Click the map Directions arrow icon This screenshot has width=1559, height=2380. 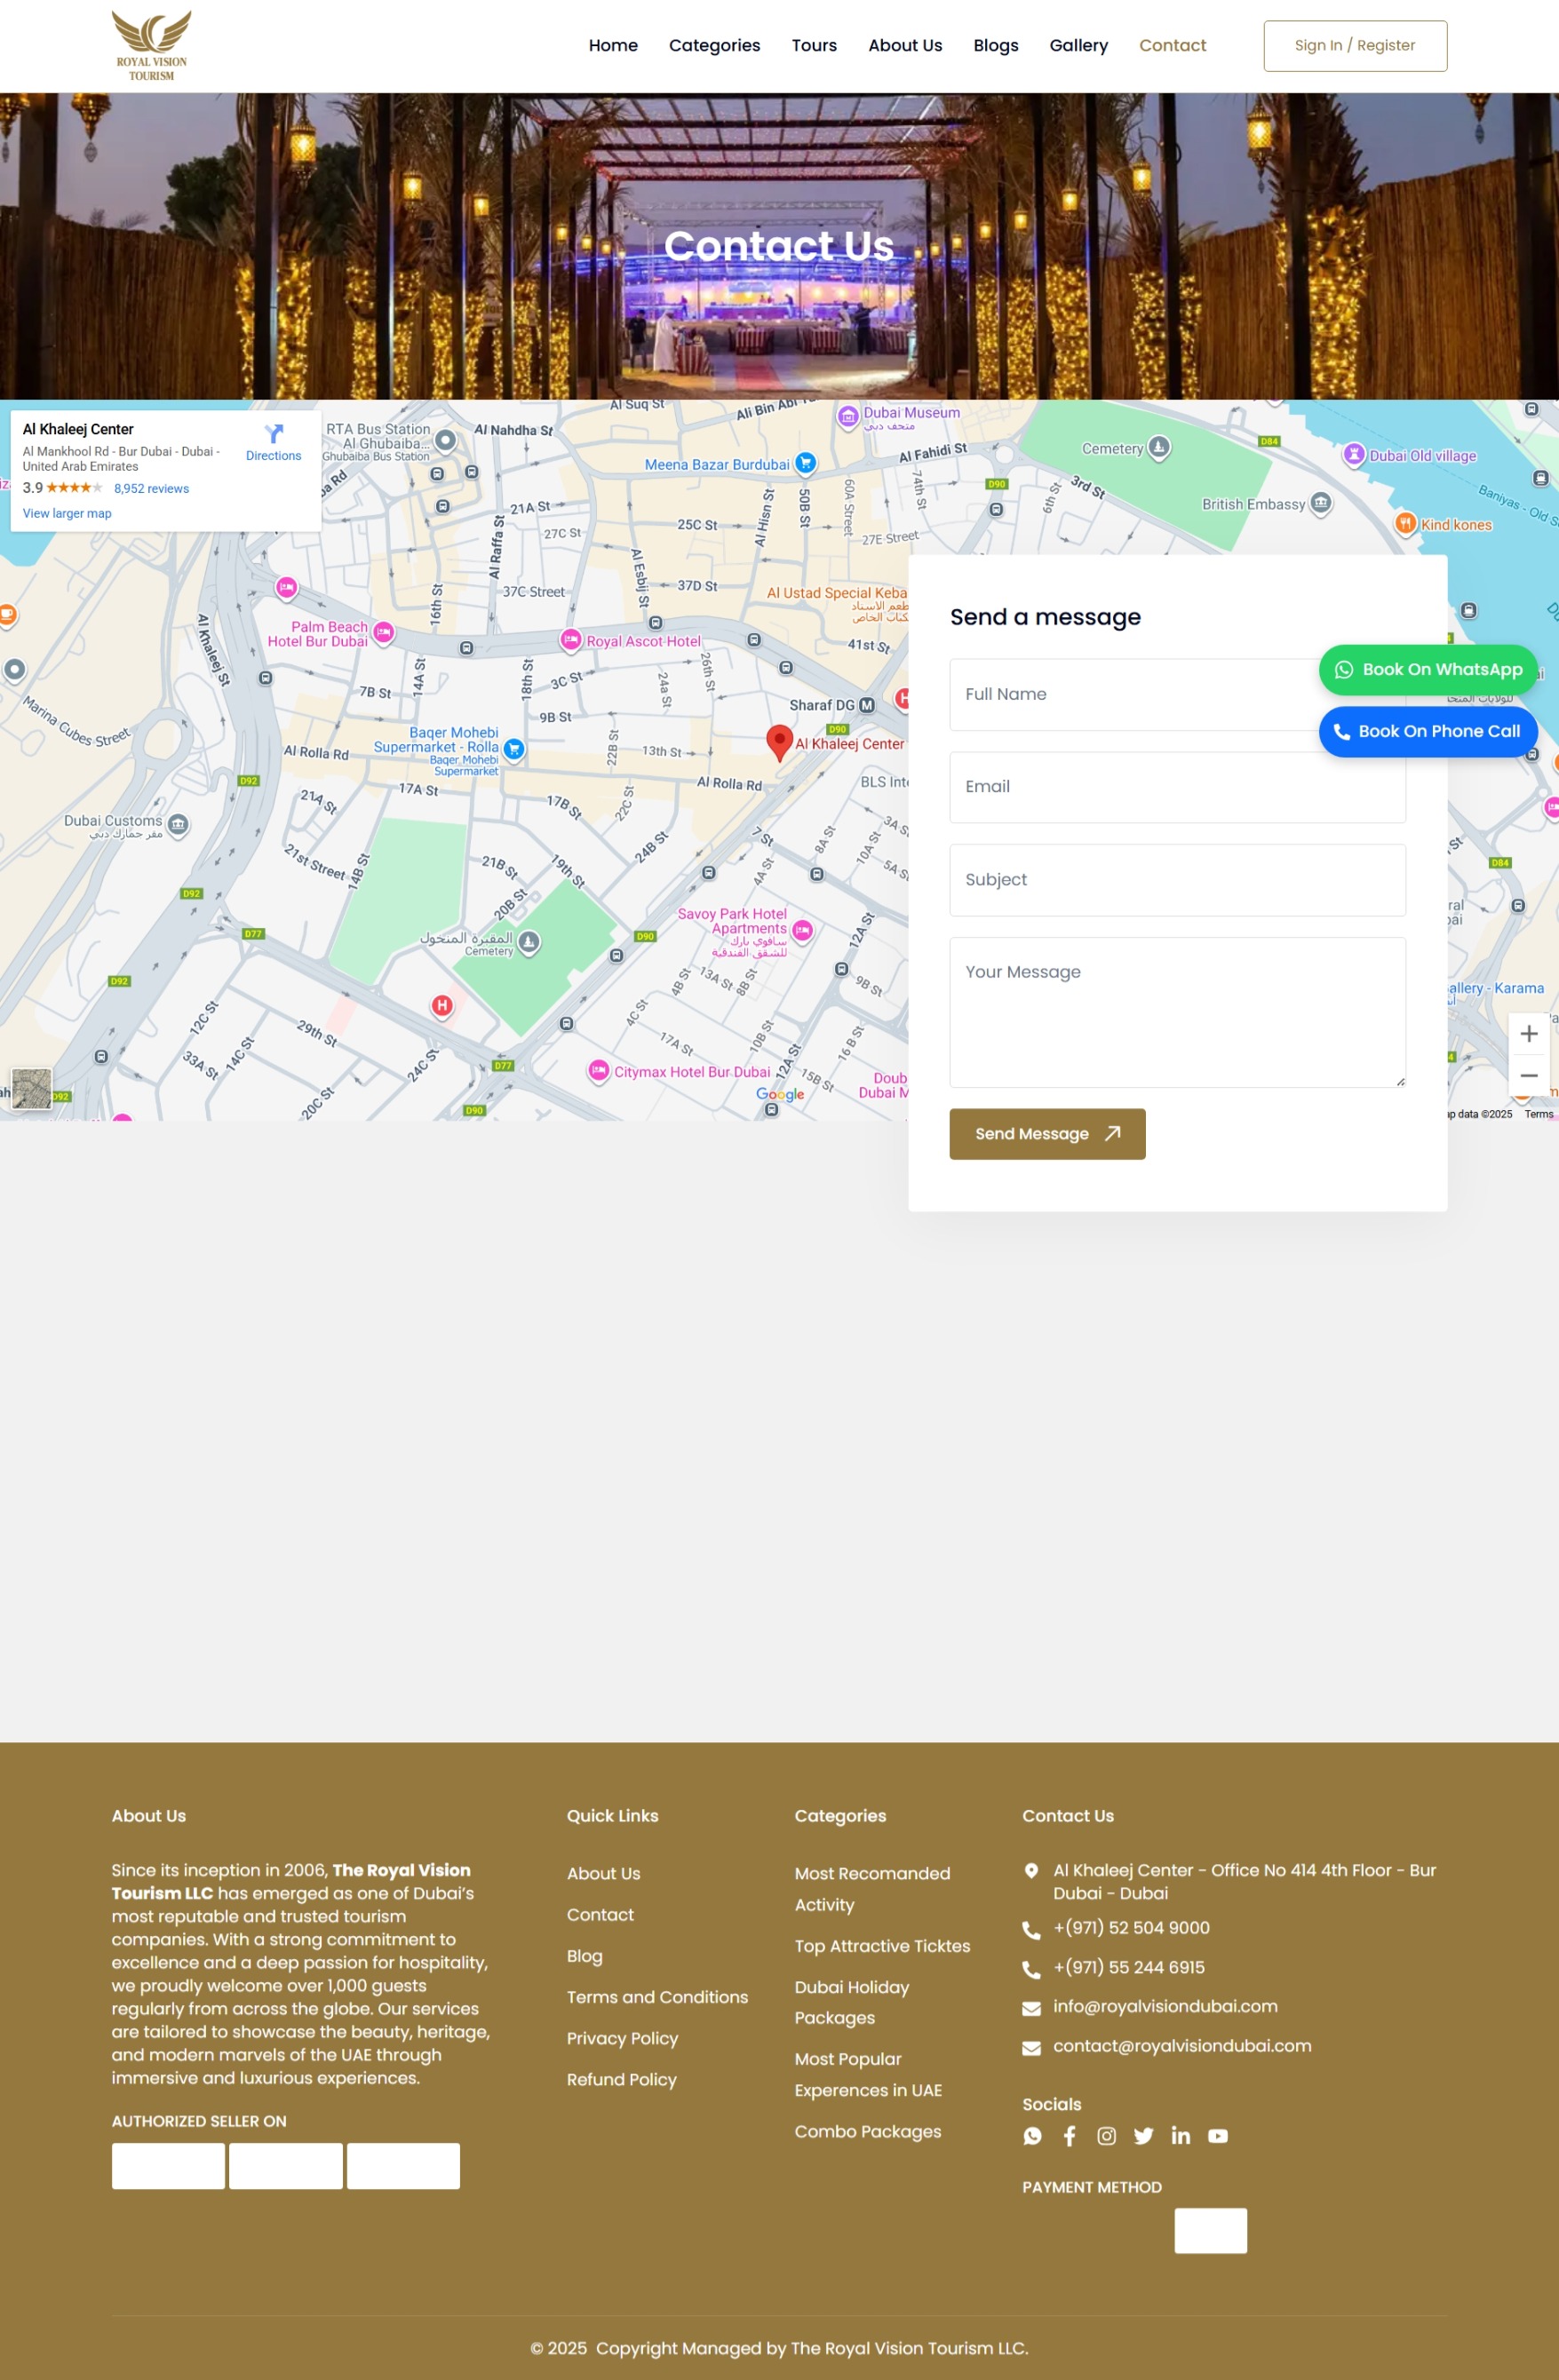tap(273, 434)
